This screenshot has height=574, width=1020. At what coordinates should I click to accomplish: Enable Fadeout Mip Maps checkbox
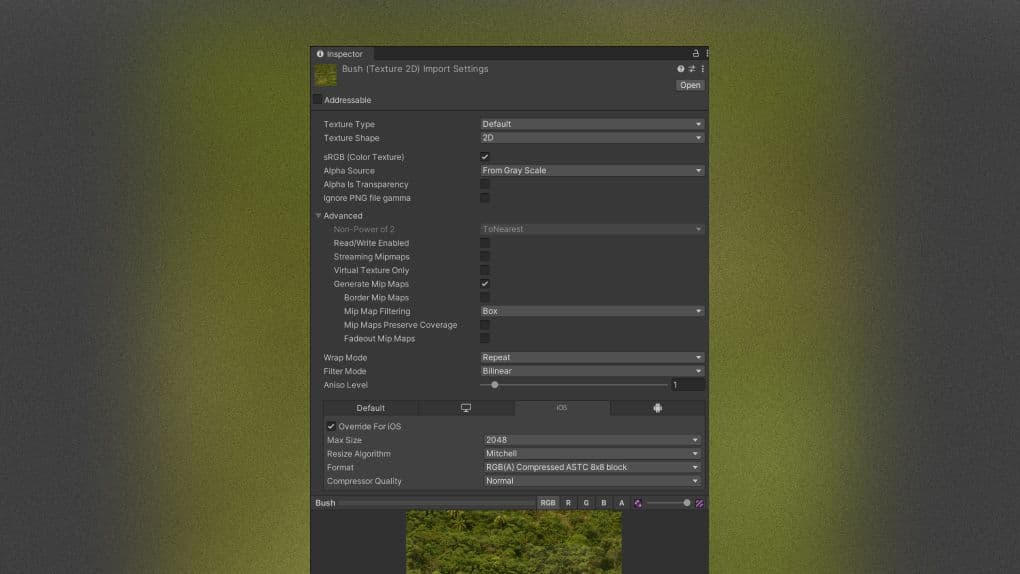coord(485,338)
